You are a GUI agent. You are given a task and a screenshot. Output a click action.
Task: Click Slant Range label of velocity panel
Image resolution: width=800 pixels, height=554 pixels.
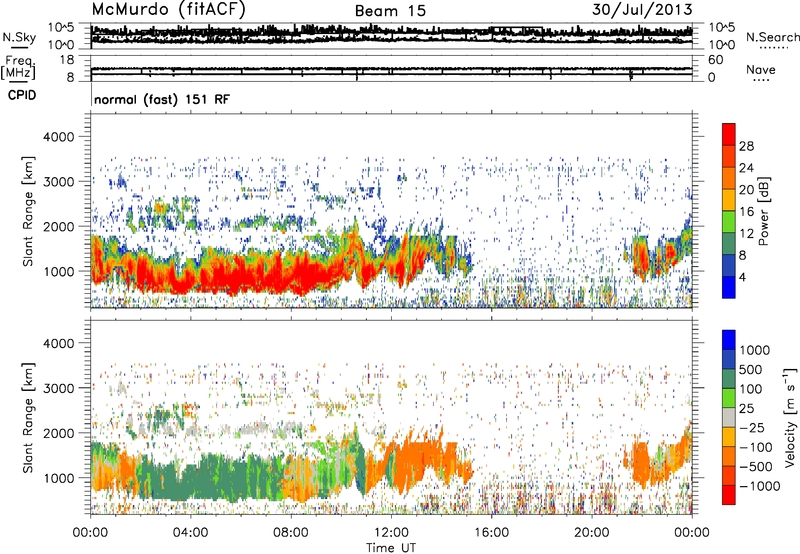28,417
